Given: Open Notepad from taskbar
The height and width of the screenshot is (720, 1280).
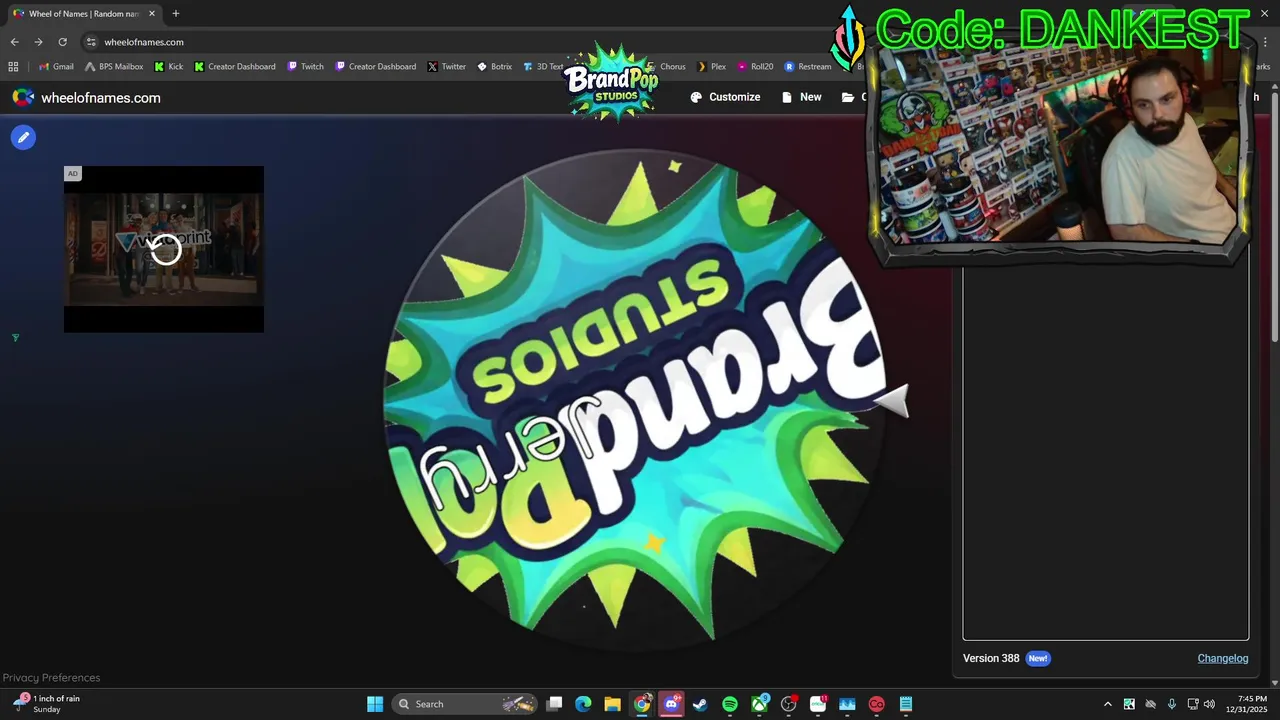Looking at the screenshot, I should (x=906, y=704).
